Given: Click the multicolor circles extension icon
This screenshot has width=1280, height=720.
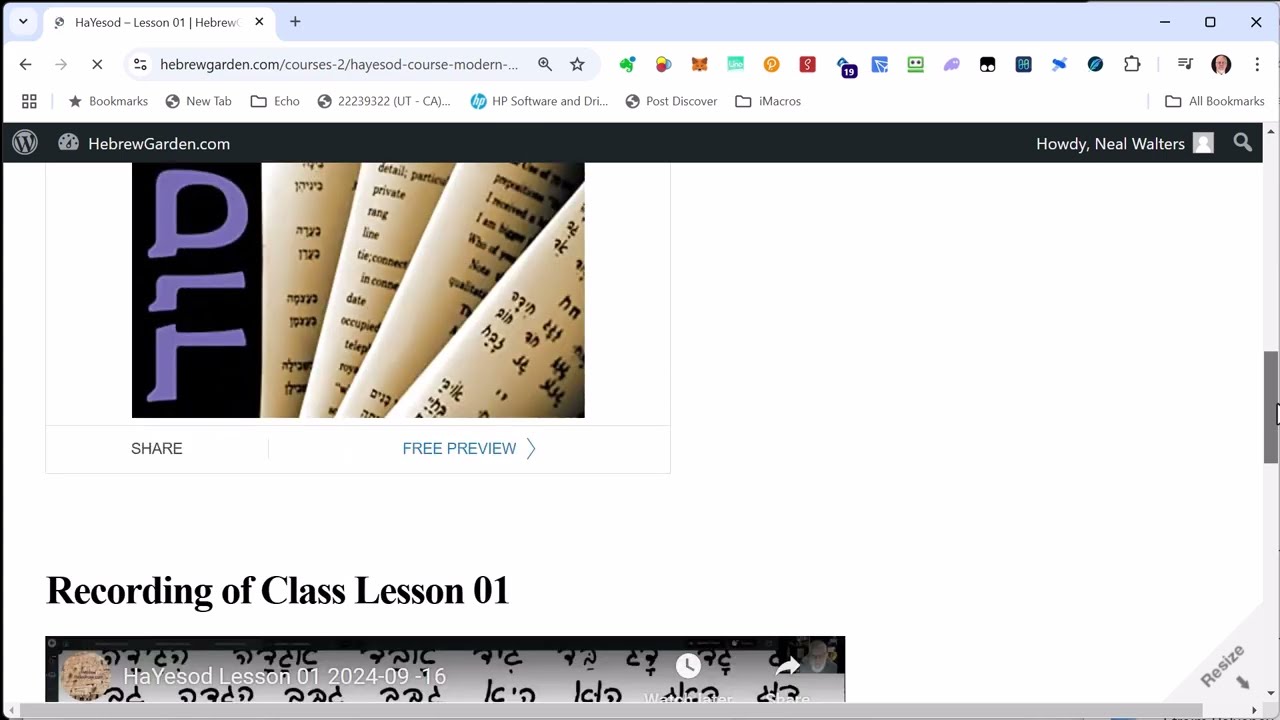Looking at the screenshot, I should pos(663,64).
